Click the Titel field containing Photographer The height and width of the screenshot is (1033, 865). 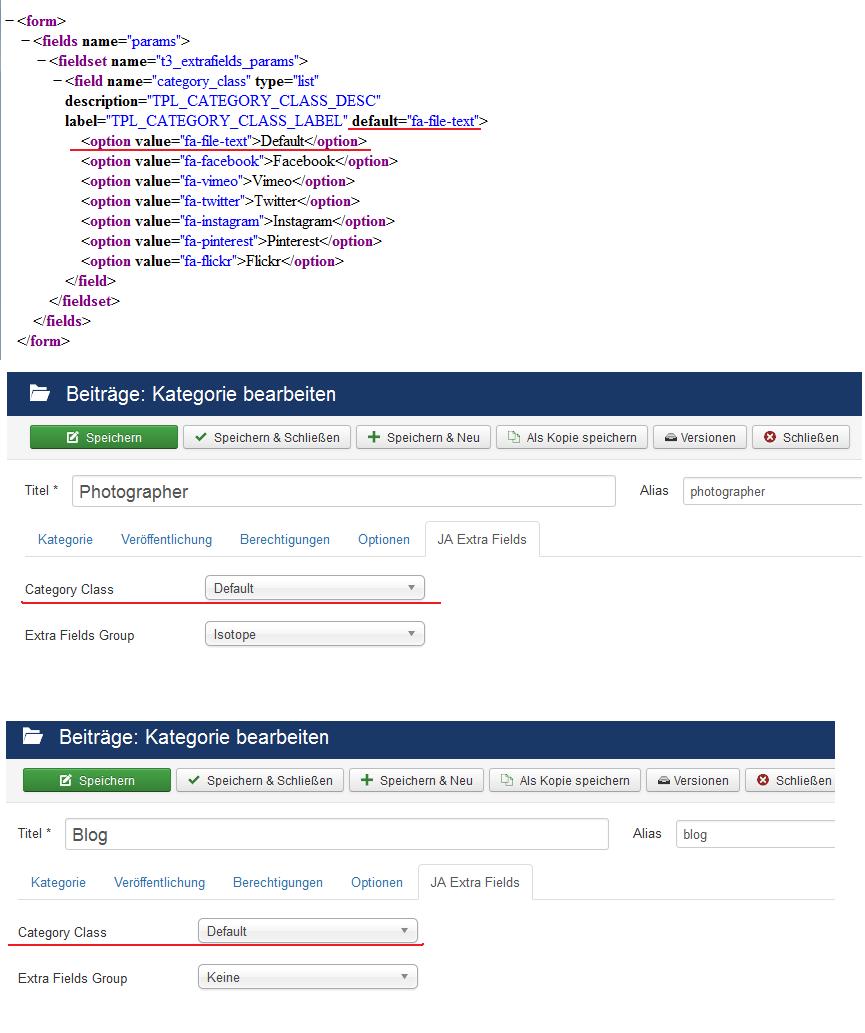tap(343, 491)
